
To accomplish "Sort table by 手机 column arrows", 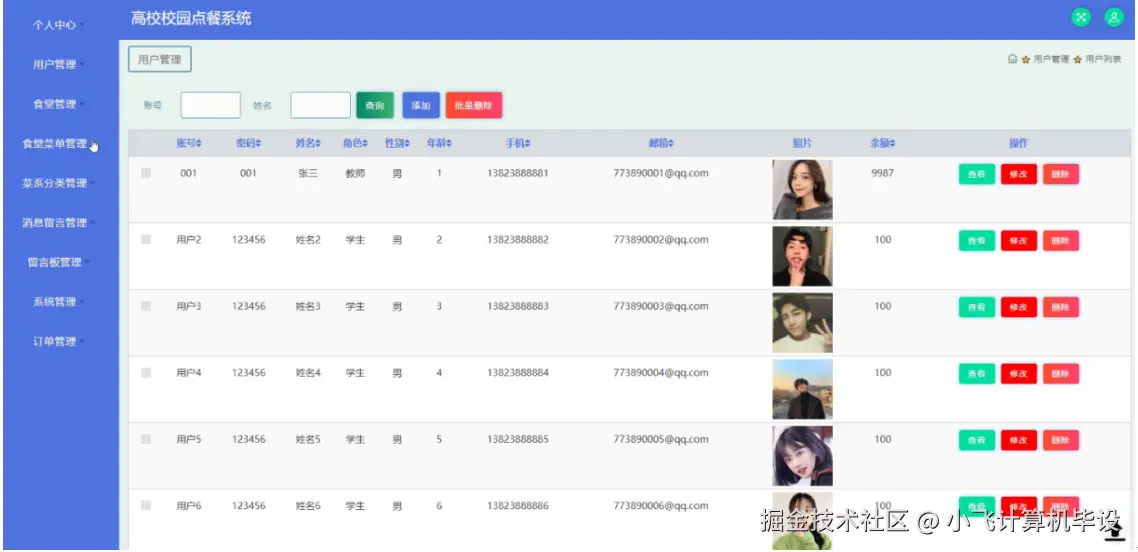I will pos(528,144).
